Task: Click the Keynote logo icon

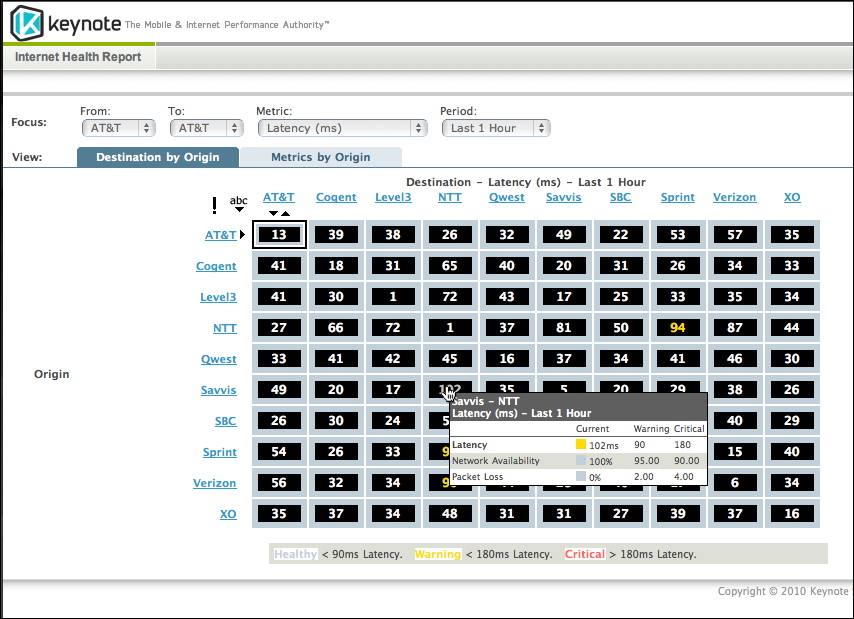Action: pyautogui.click(x=27, y=23)
